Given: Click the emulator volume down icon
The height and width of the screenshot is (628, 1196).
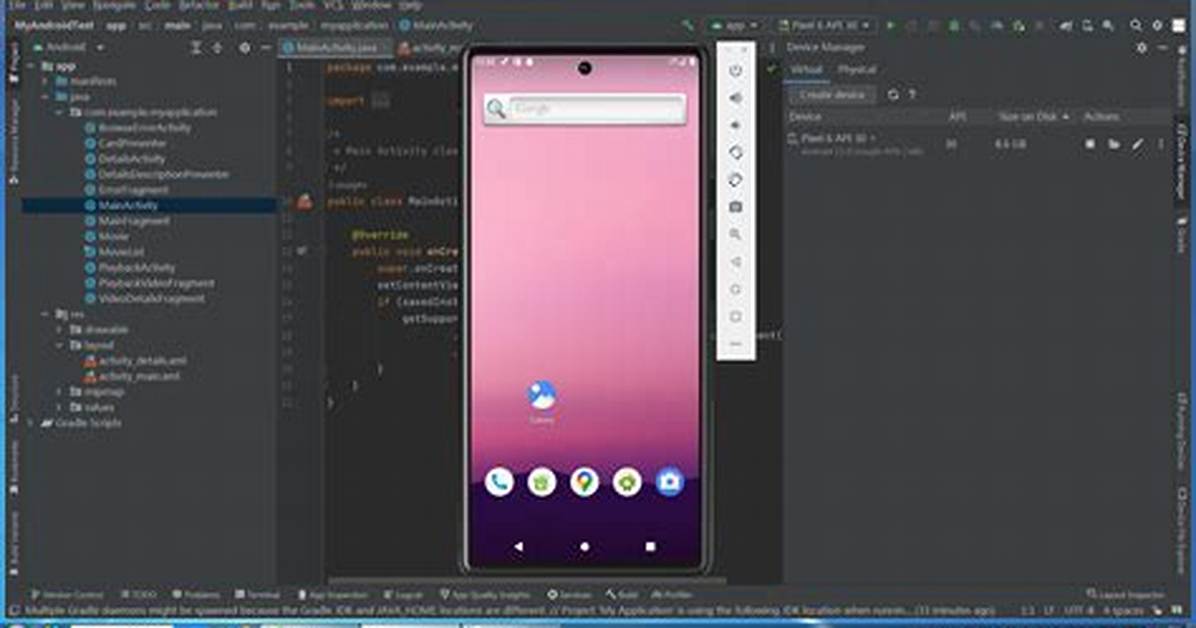Looking at the screenshot, I should coord(735,125).
